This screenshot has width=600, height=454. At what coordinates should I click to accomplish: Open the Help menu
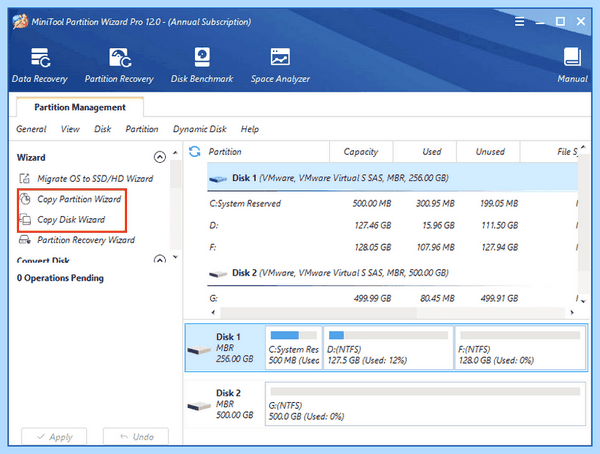pyautogui.click(x=249, y=129)
